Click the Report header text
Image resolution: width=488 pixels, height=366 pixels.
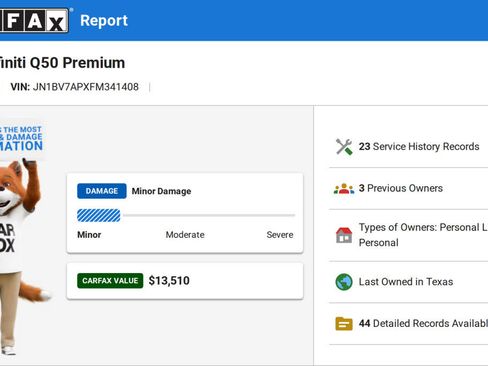104,21
